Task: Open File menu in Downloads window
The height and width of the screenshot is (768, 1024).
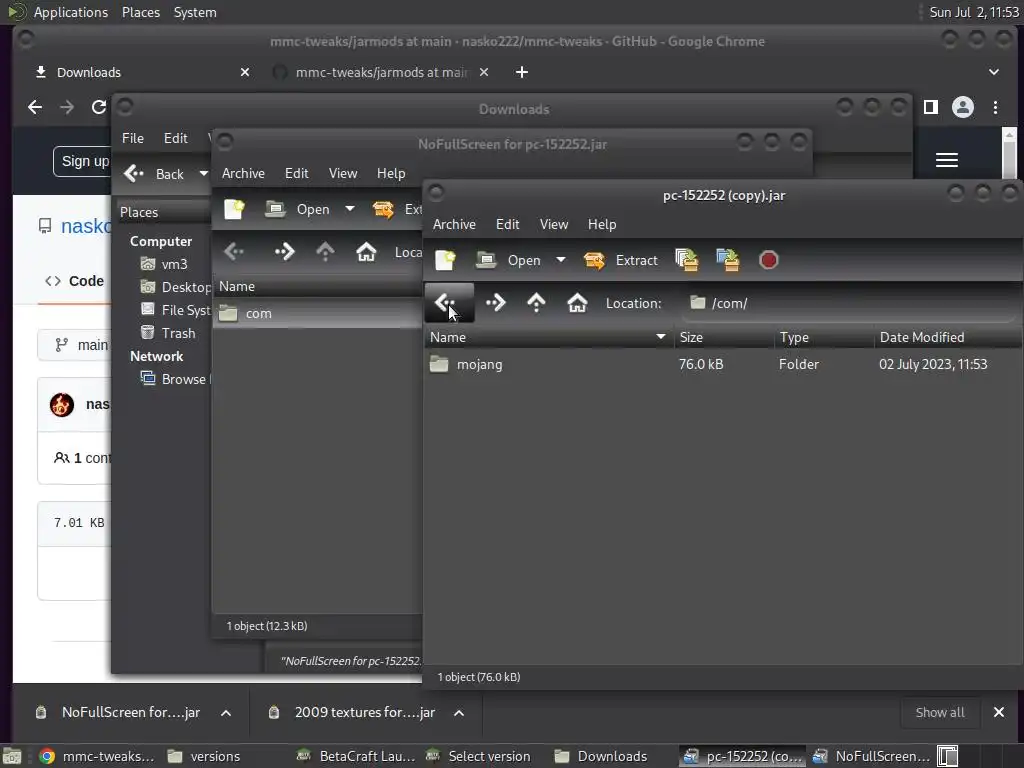Action: 133,138
